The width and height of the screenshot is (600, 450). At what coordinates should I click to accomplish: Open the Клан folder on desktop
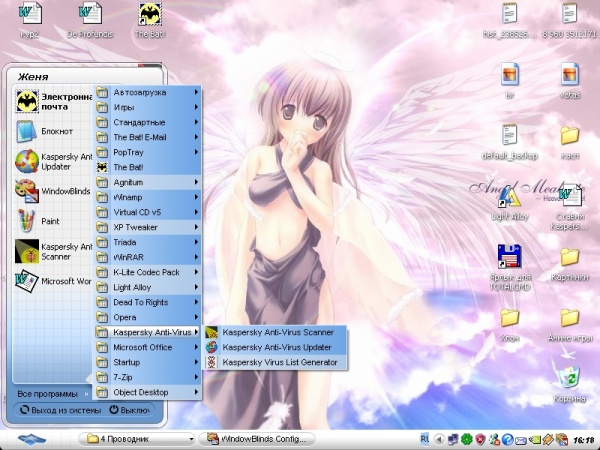[x=510, y=318]
